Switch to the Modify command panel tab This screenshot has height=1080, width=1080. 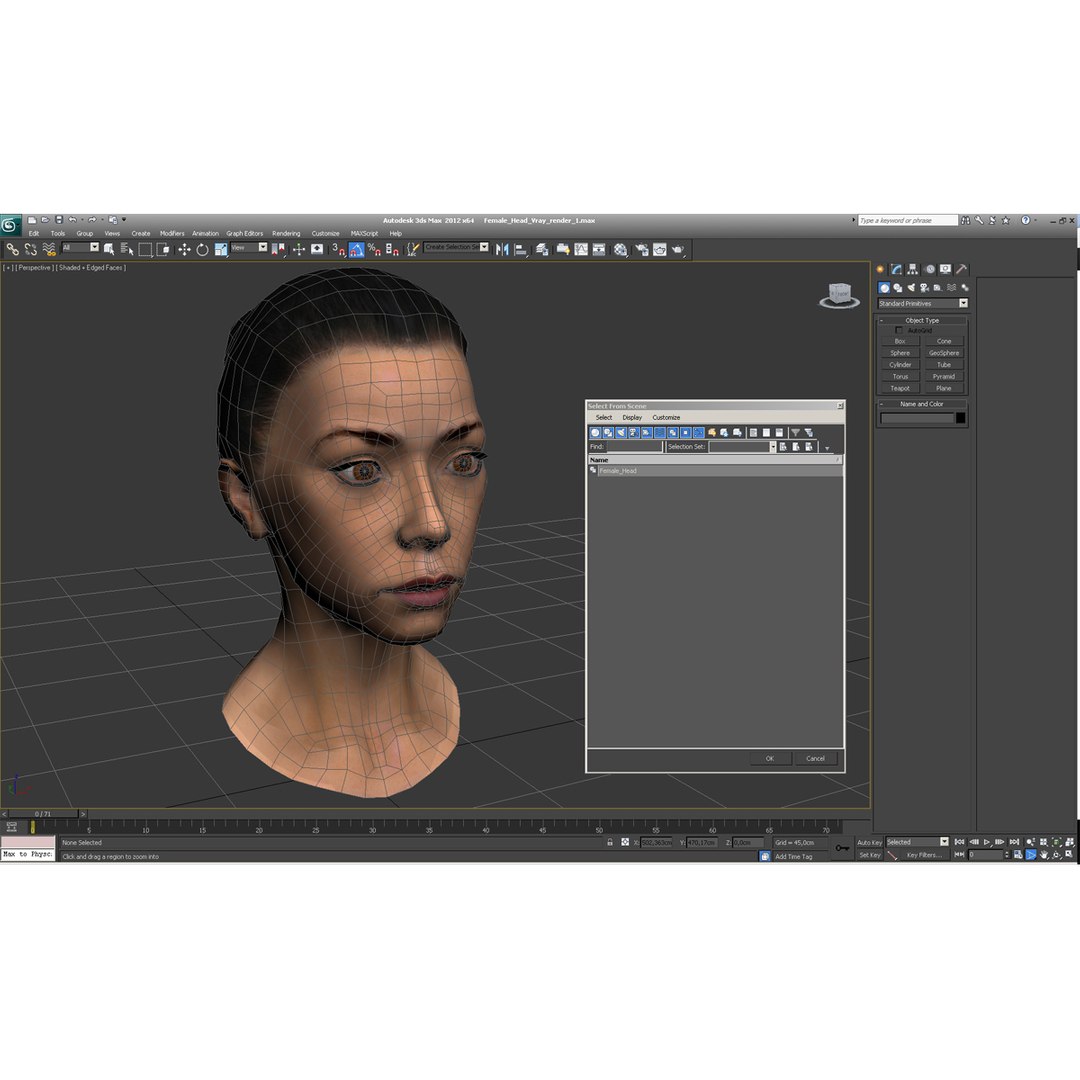(896, 269)
